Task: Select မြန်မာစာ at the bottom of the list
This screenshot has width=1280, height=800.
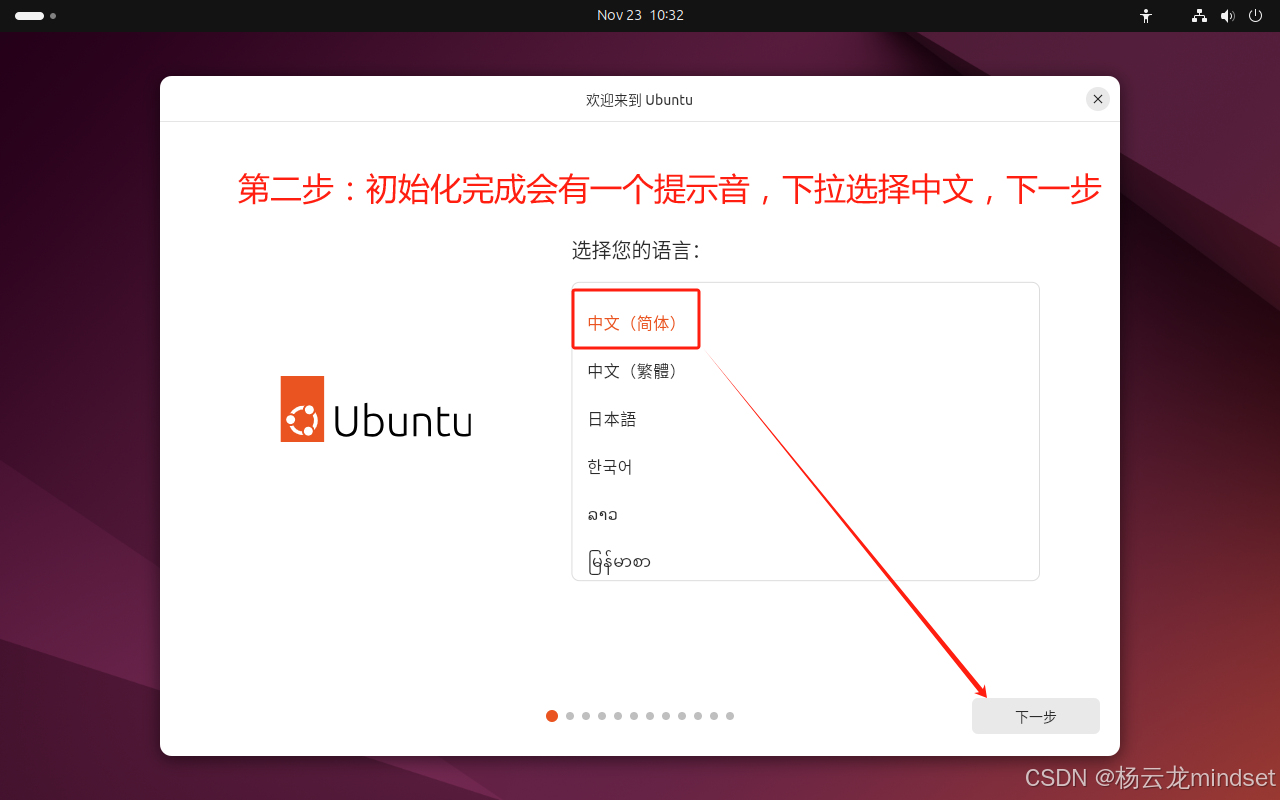Action: pos(618,560)
